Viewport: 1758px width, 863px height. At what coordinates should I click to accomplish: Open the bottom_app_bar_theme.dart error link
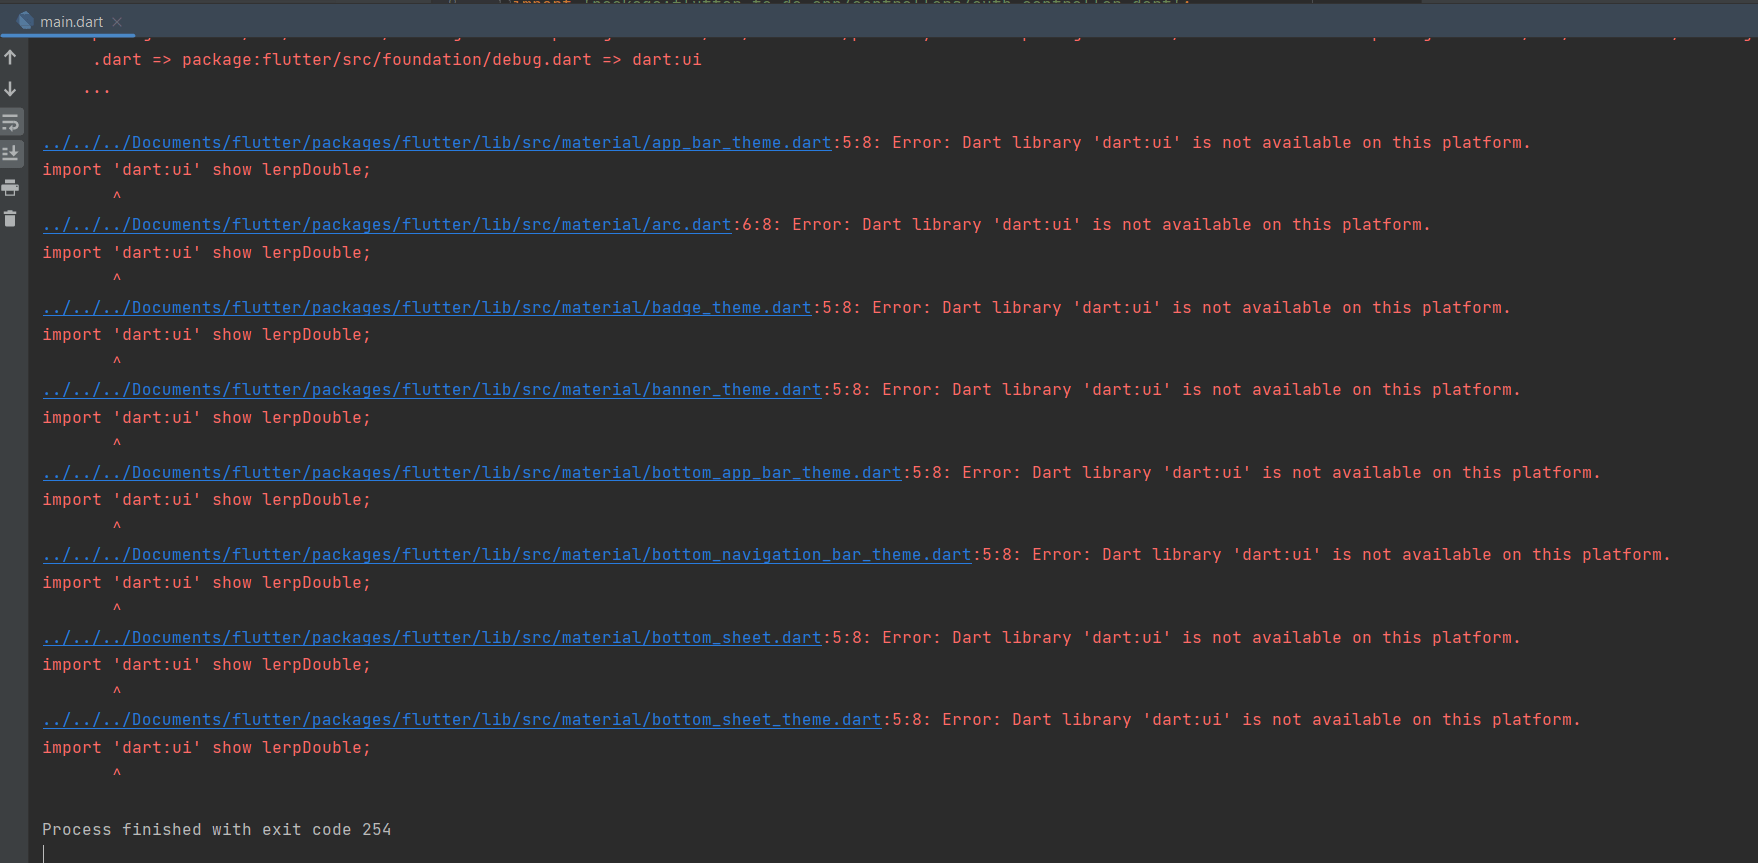click(x=472, y=472)
